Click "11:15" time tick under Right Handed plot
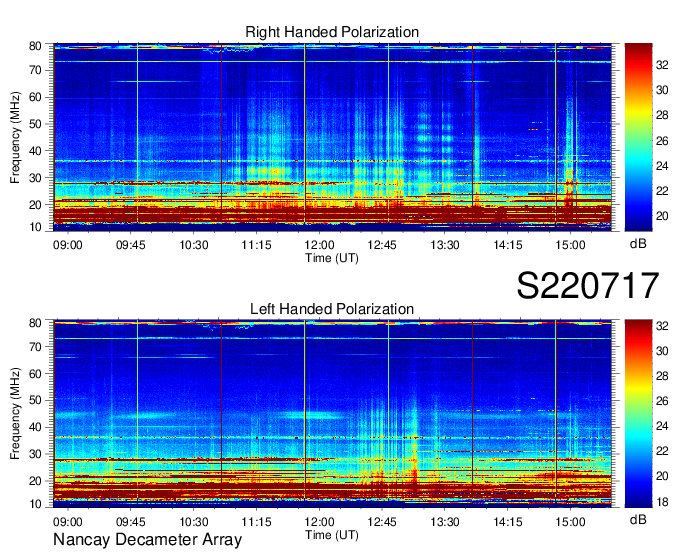The image size is (680, 552). click(x=256, y=245)
